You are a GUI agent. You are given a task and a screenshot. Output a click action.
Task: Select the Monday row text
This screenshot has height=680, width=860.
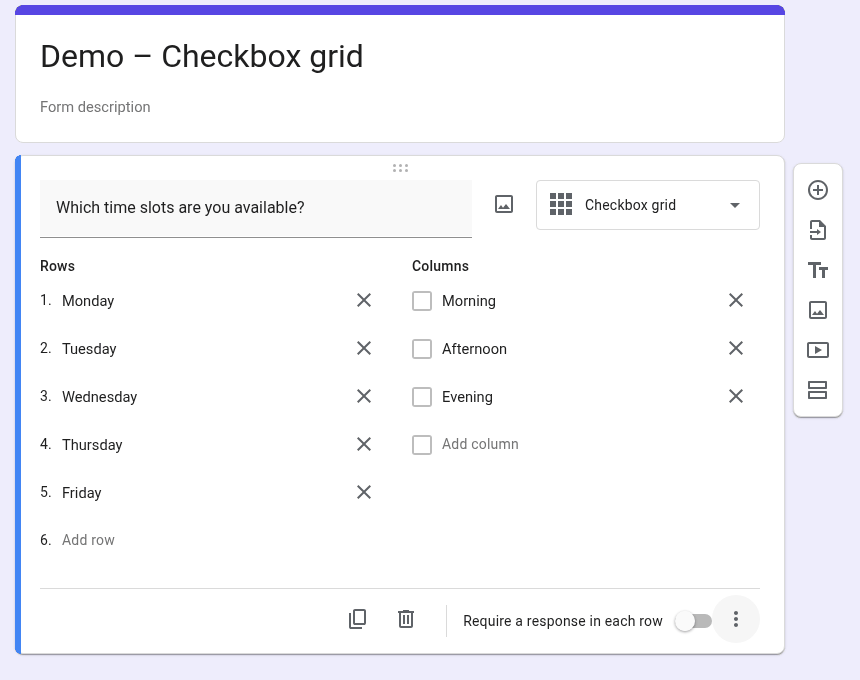coord(88,301)
